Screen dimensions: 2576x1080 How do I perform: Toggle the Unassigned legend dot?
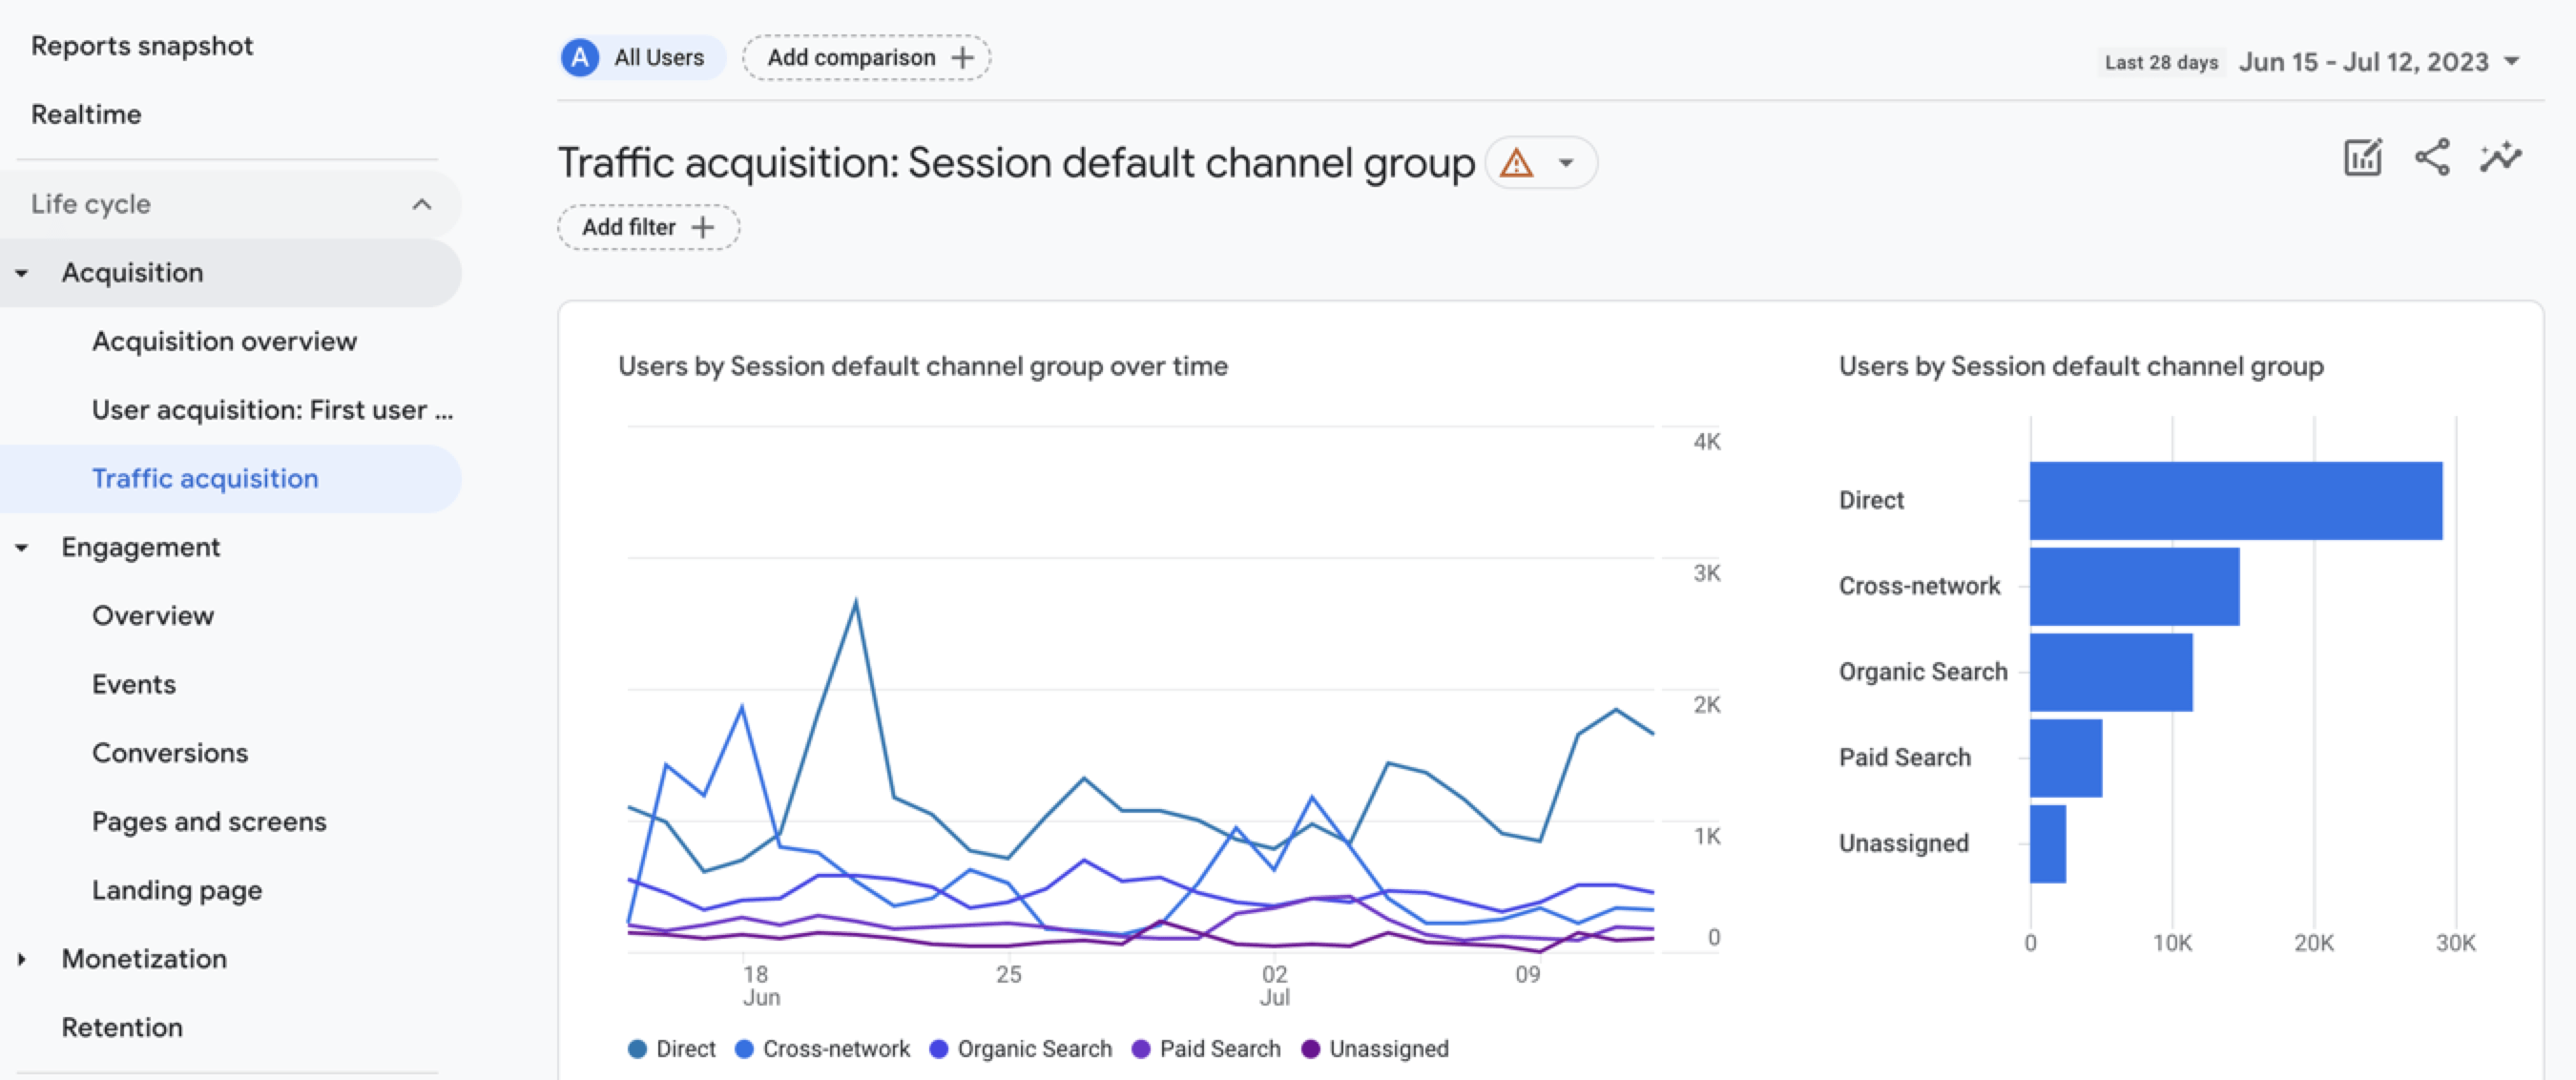click(x=1310, y=1049)
